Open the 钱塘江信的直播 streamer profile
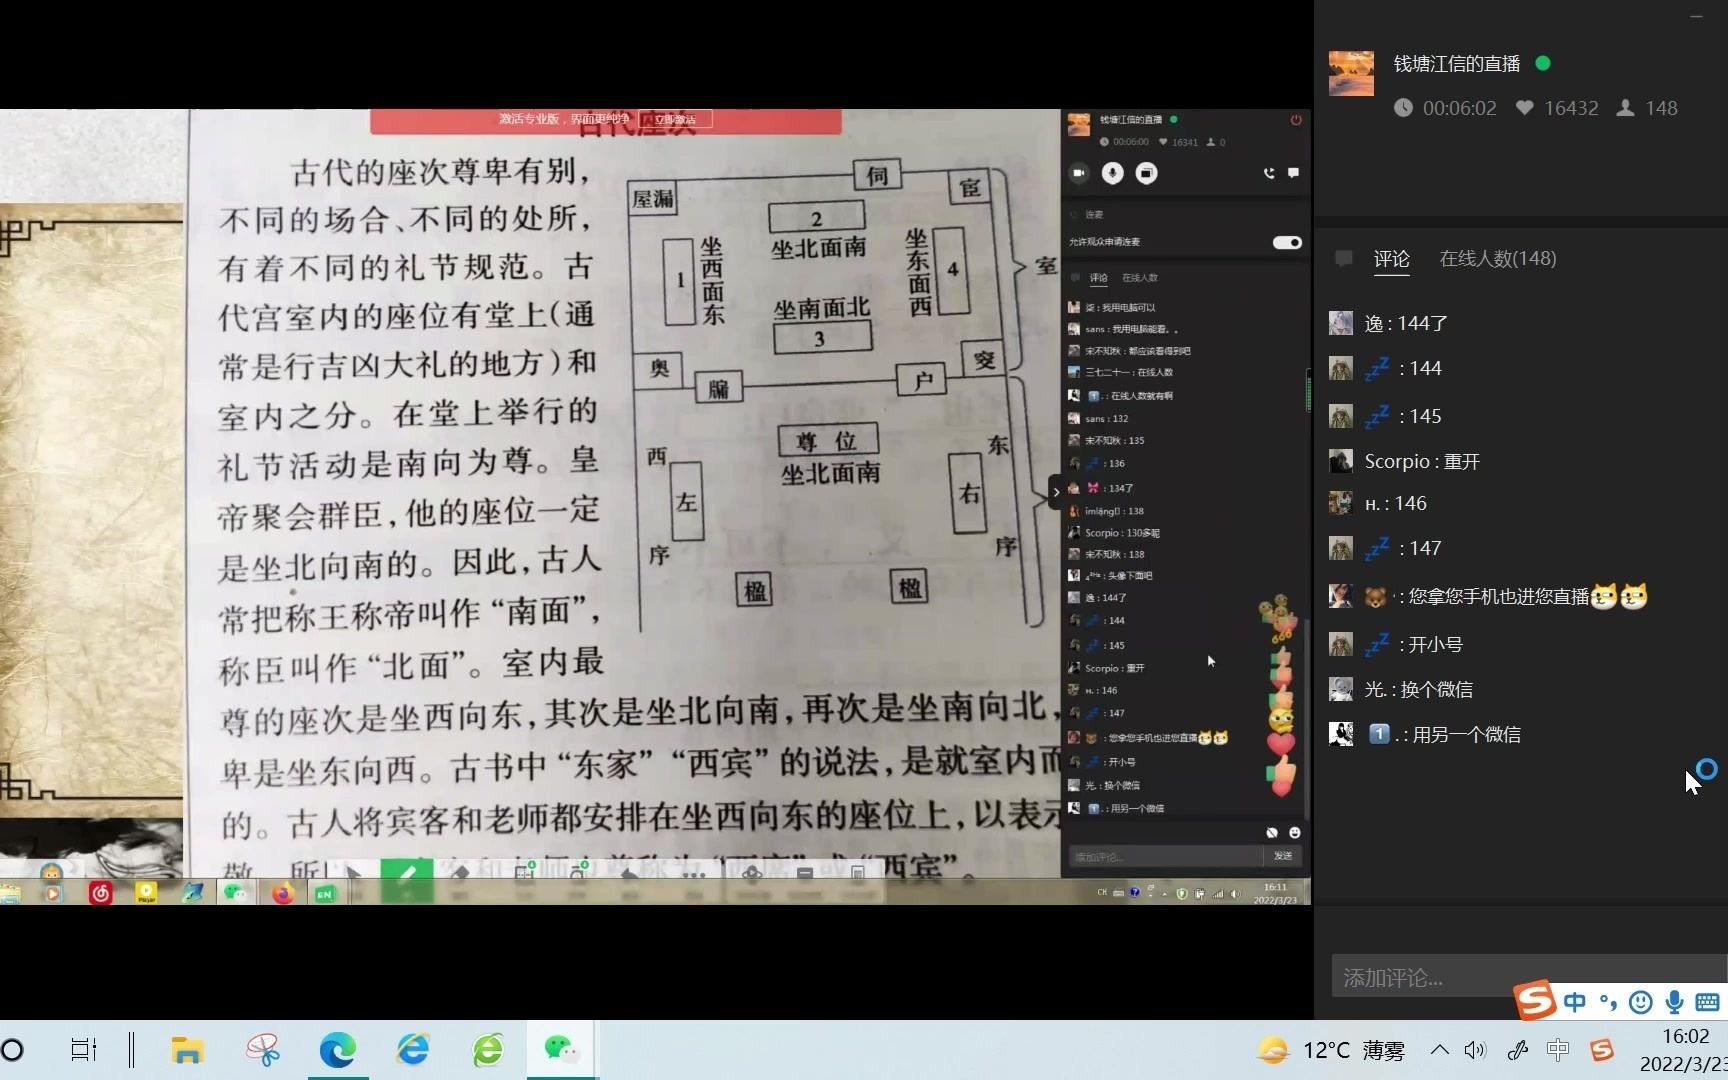This screenshot has height=1080, width=1728. [x=1455, y=63]
